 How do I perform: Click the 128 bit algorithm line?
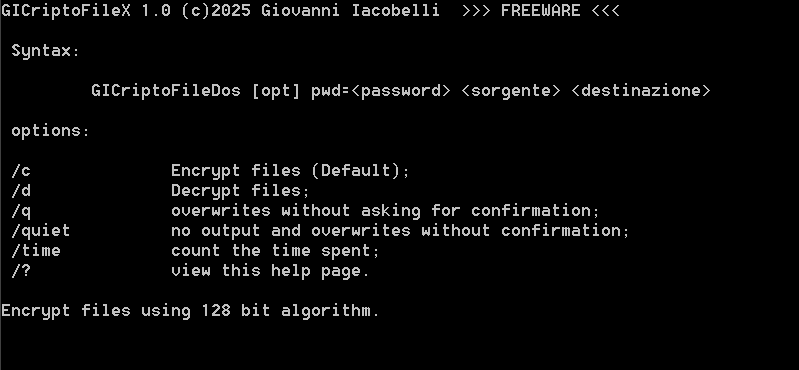pos(191,311)
